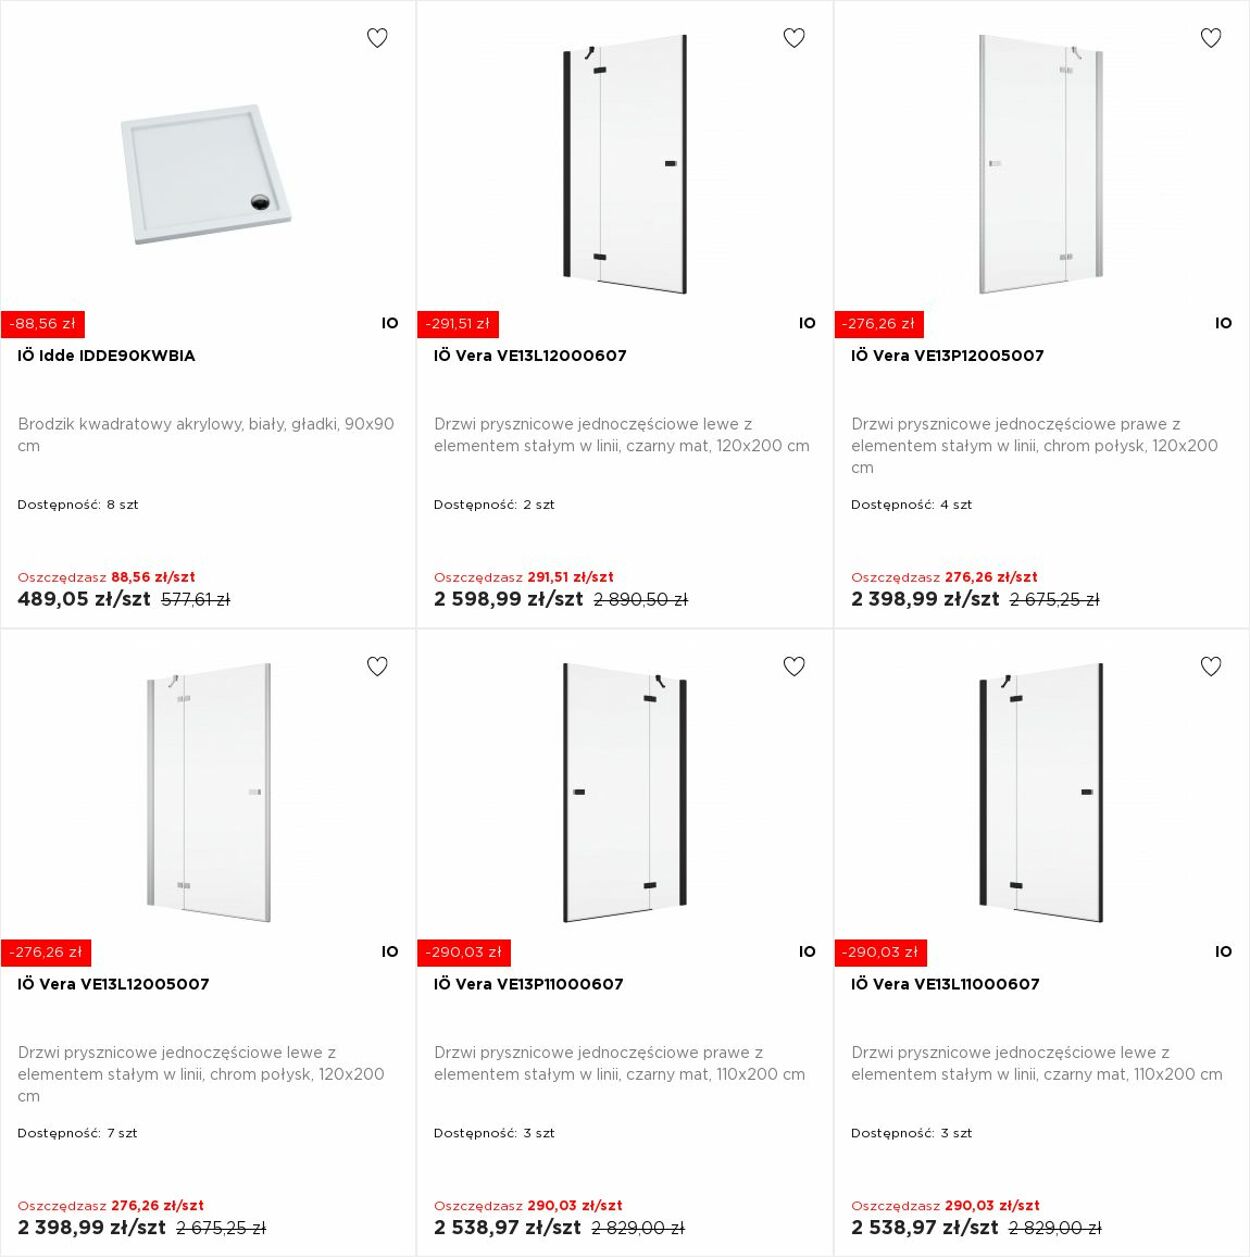Toggle the favorite heart for VE13P11000607
Viewport: 1250px width, 1257px height.
coord(794,666)
